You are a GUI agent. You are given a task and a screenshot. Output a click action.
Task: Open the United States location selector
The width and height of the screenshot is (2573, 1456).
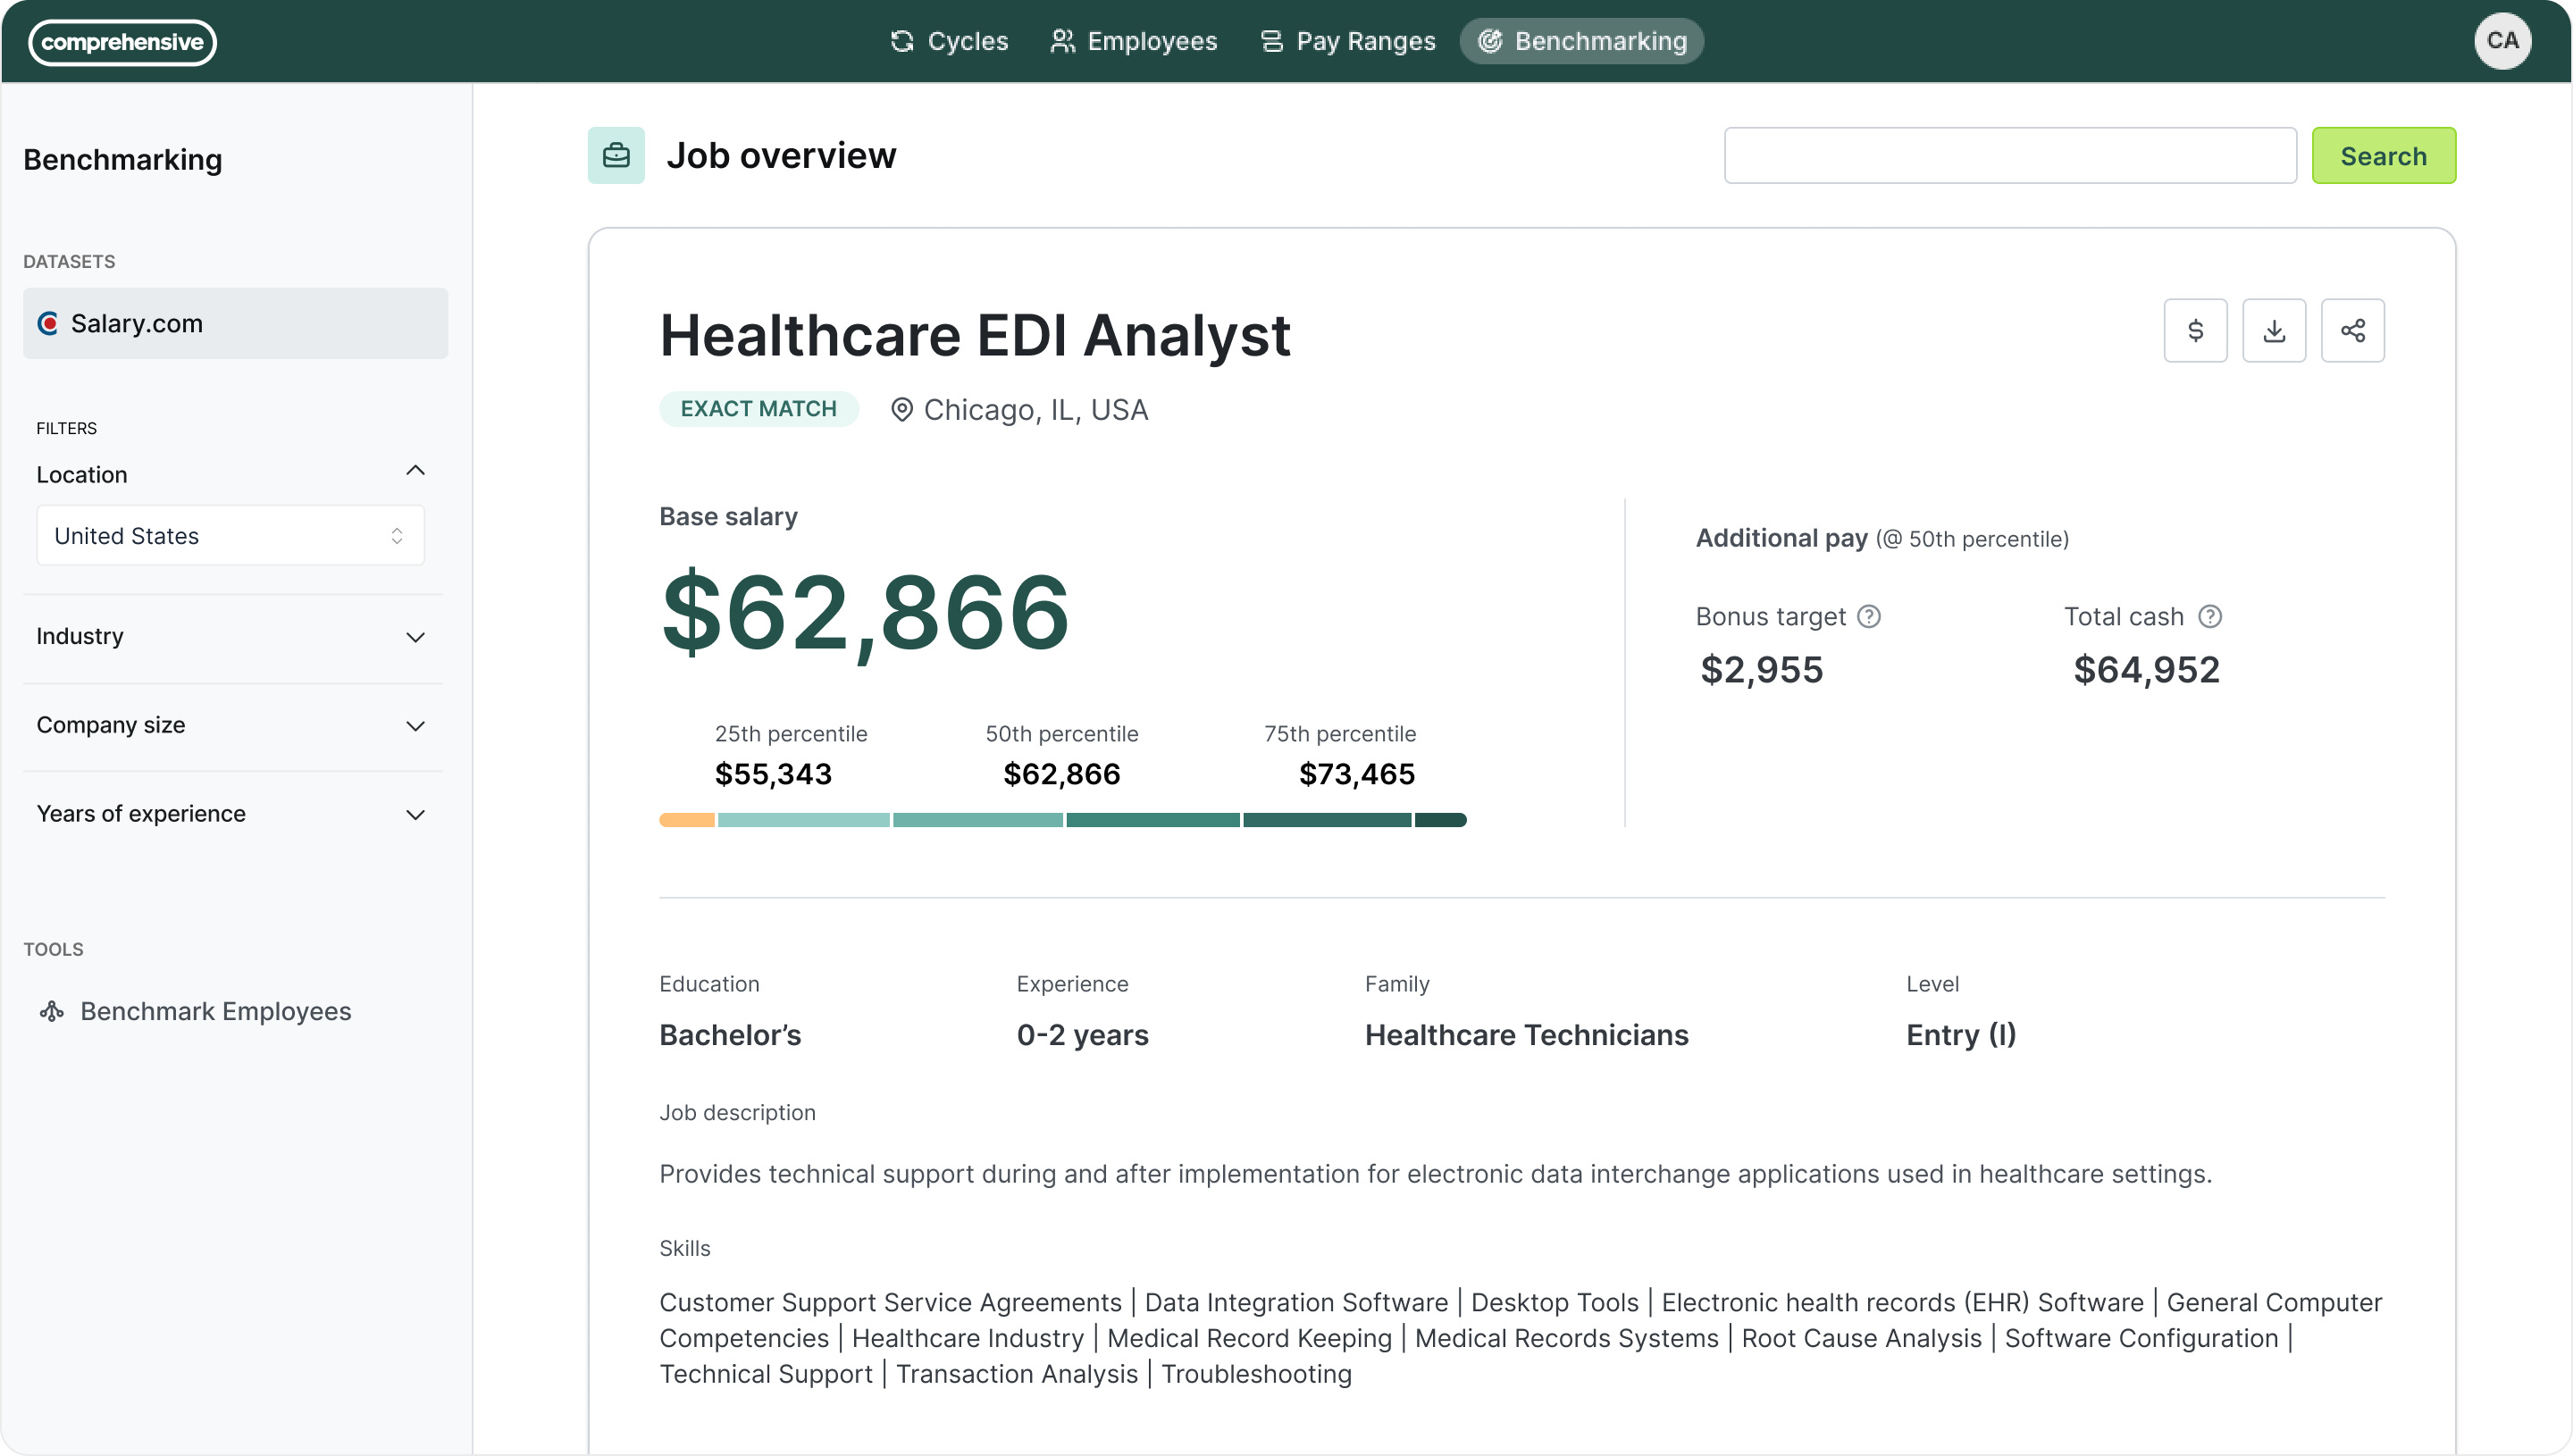pyautogui.click(x=230, y=535)
